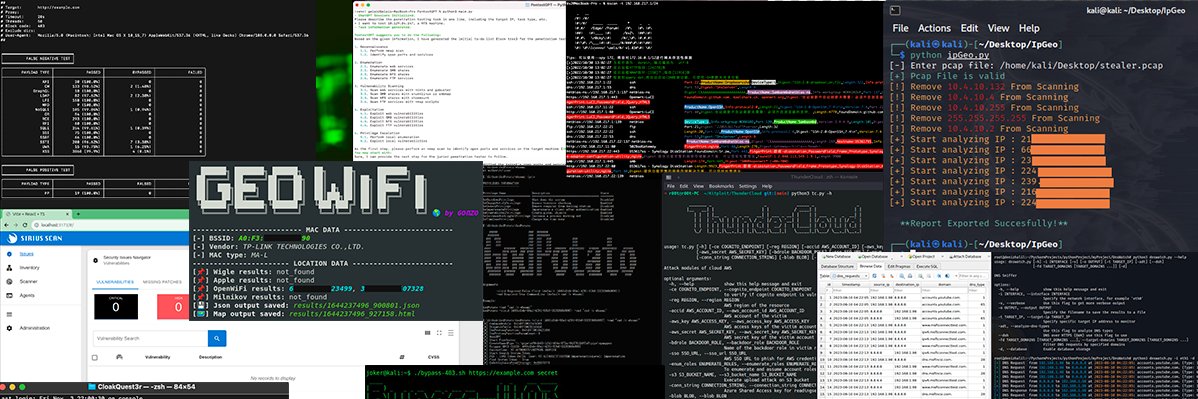Screen dimensions: 1198x399
Task: Focus the Vulnerability Search field
Action: (151, 339)
